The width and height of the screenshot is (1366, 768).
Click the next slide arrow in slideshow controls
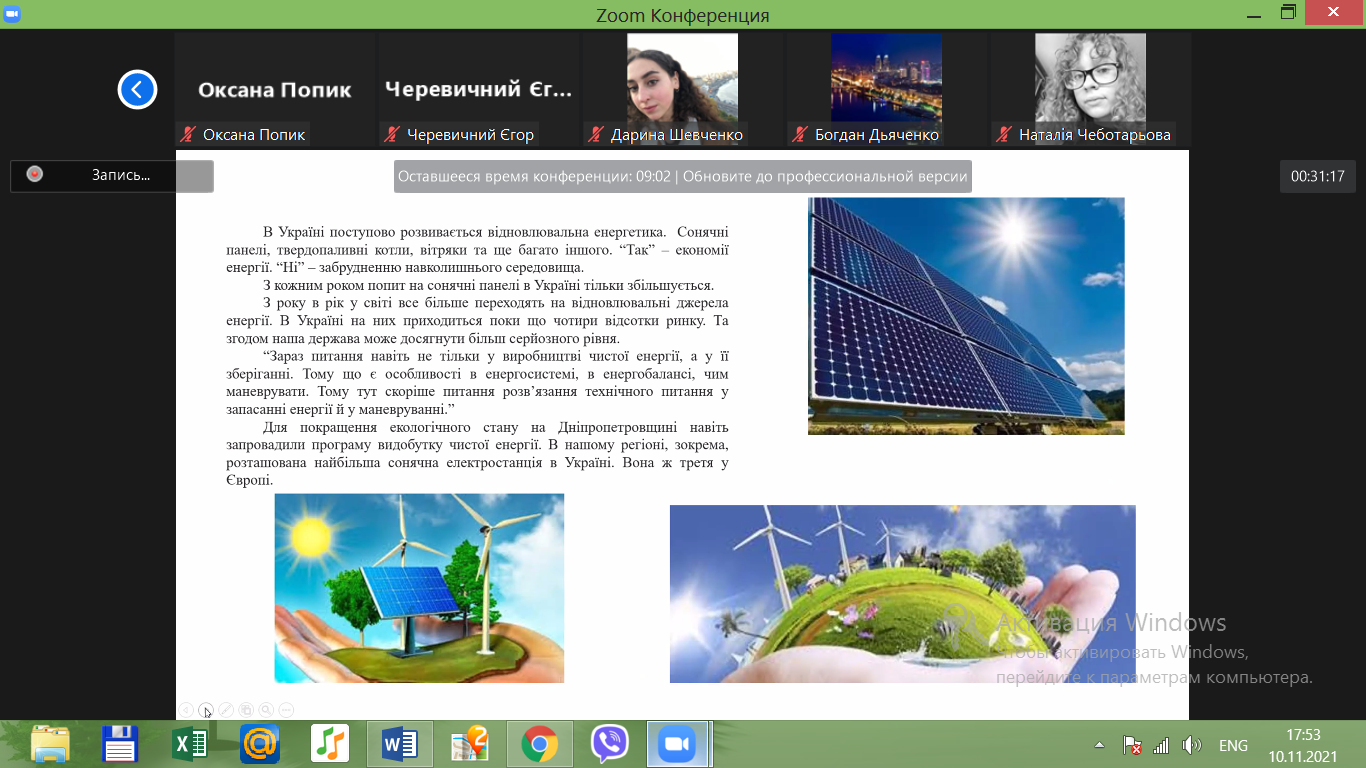point(206,710)
